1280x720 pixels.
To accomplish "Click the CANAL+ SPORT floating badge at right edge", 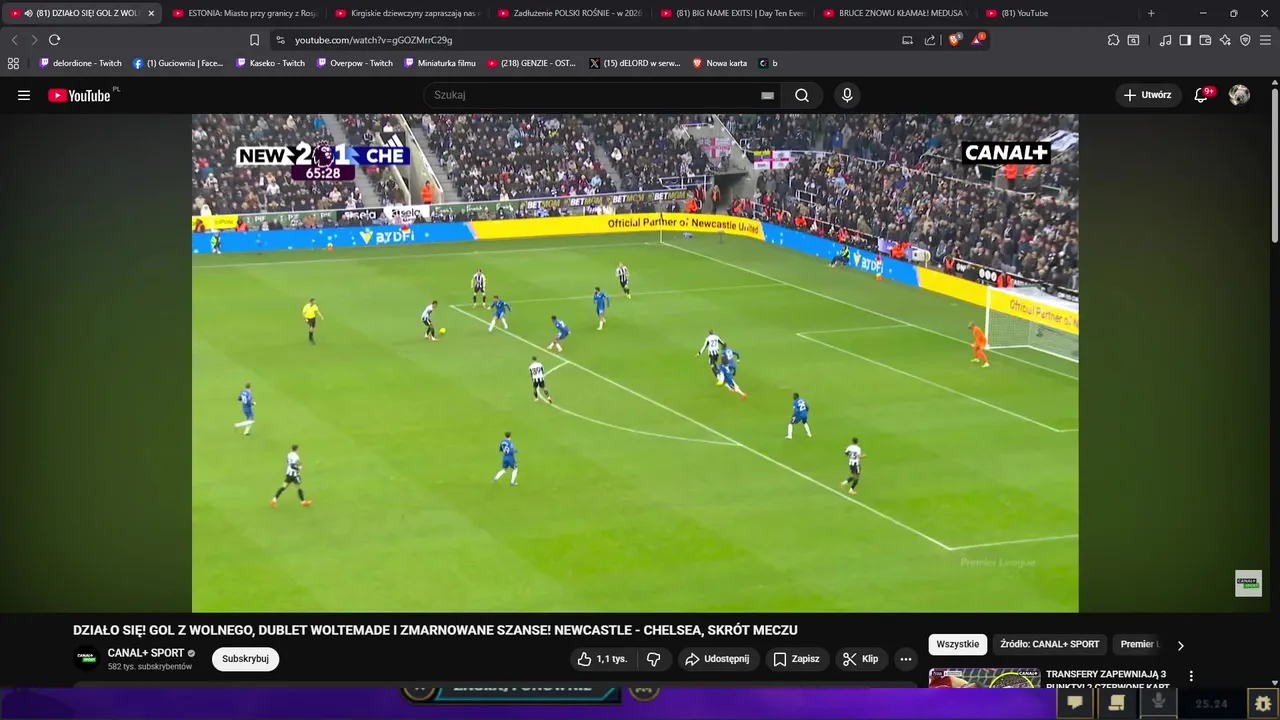I will pos(1248,583).
